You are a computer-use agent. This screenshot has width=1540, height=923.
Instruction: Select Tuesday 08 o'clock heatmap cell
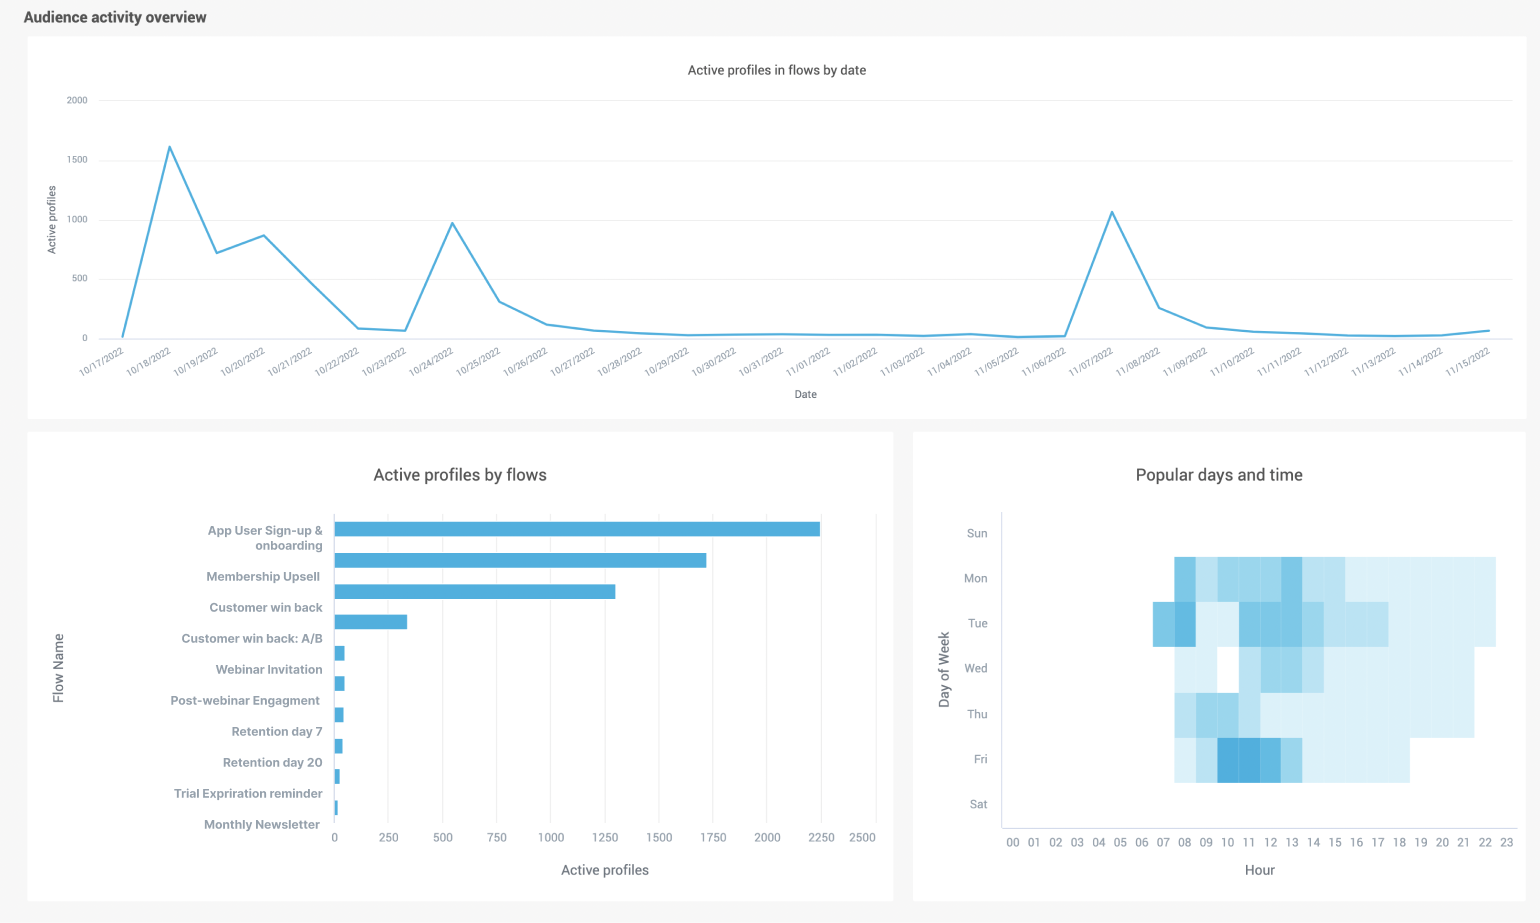[1185, 624]
